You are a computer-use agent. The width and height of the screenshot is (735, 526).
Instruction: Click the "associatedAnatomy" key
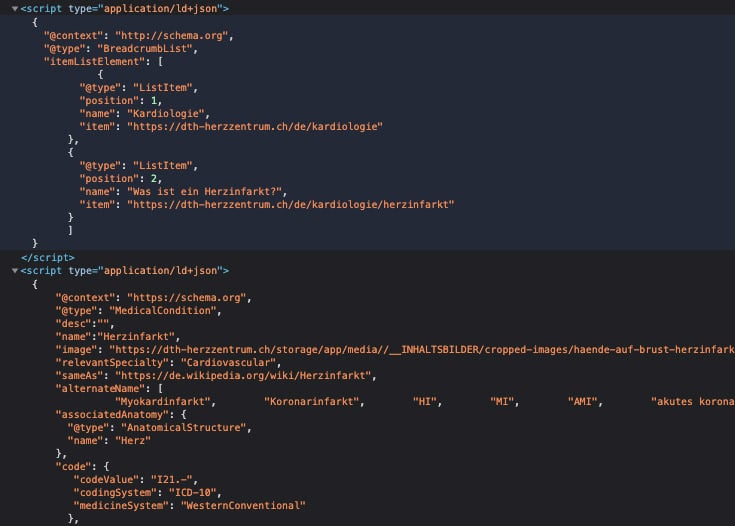(110, 415)
